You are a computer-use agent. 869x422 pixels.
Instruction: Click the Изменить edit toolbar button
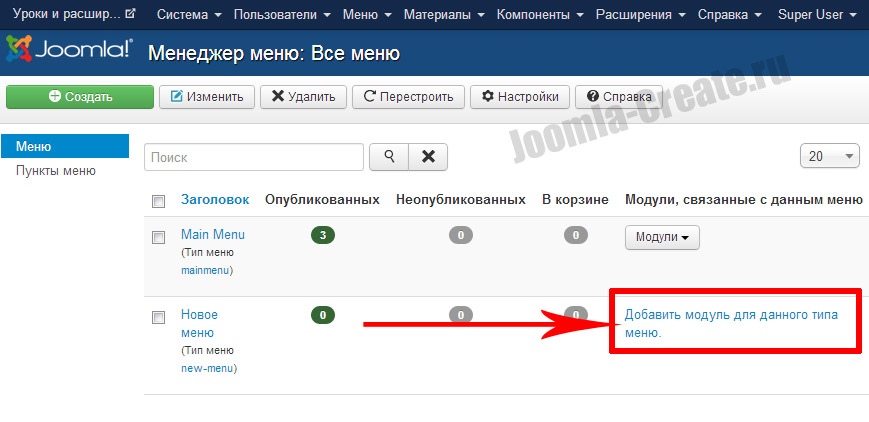[207, 97]
